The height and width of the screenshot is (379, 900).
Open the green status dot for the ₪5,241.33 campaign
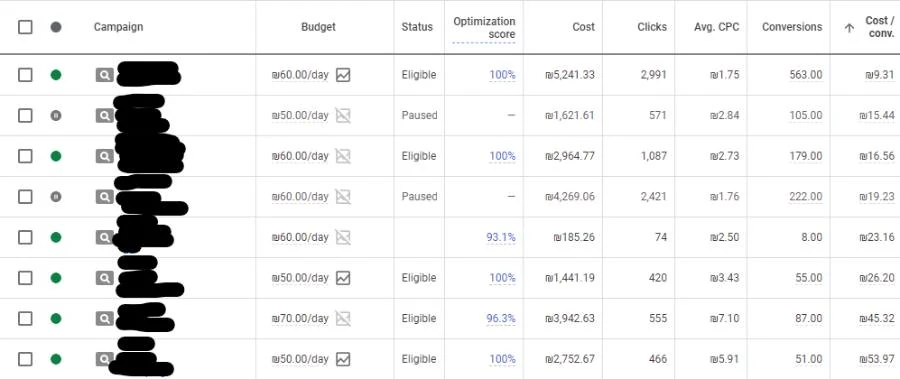click(56, 75)
